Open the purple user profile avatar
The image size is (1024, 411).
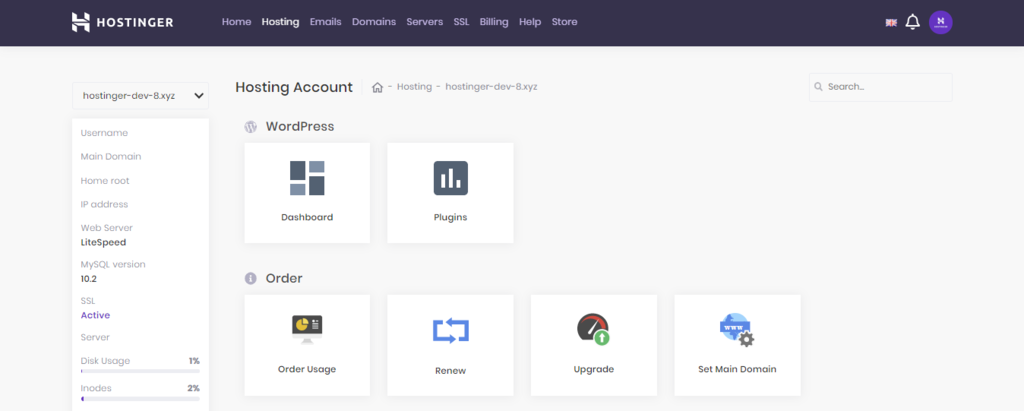pos(940,22)
